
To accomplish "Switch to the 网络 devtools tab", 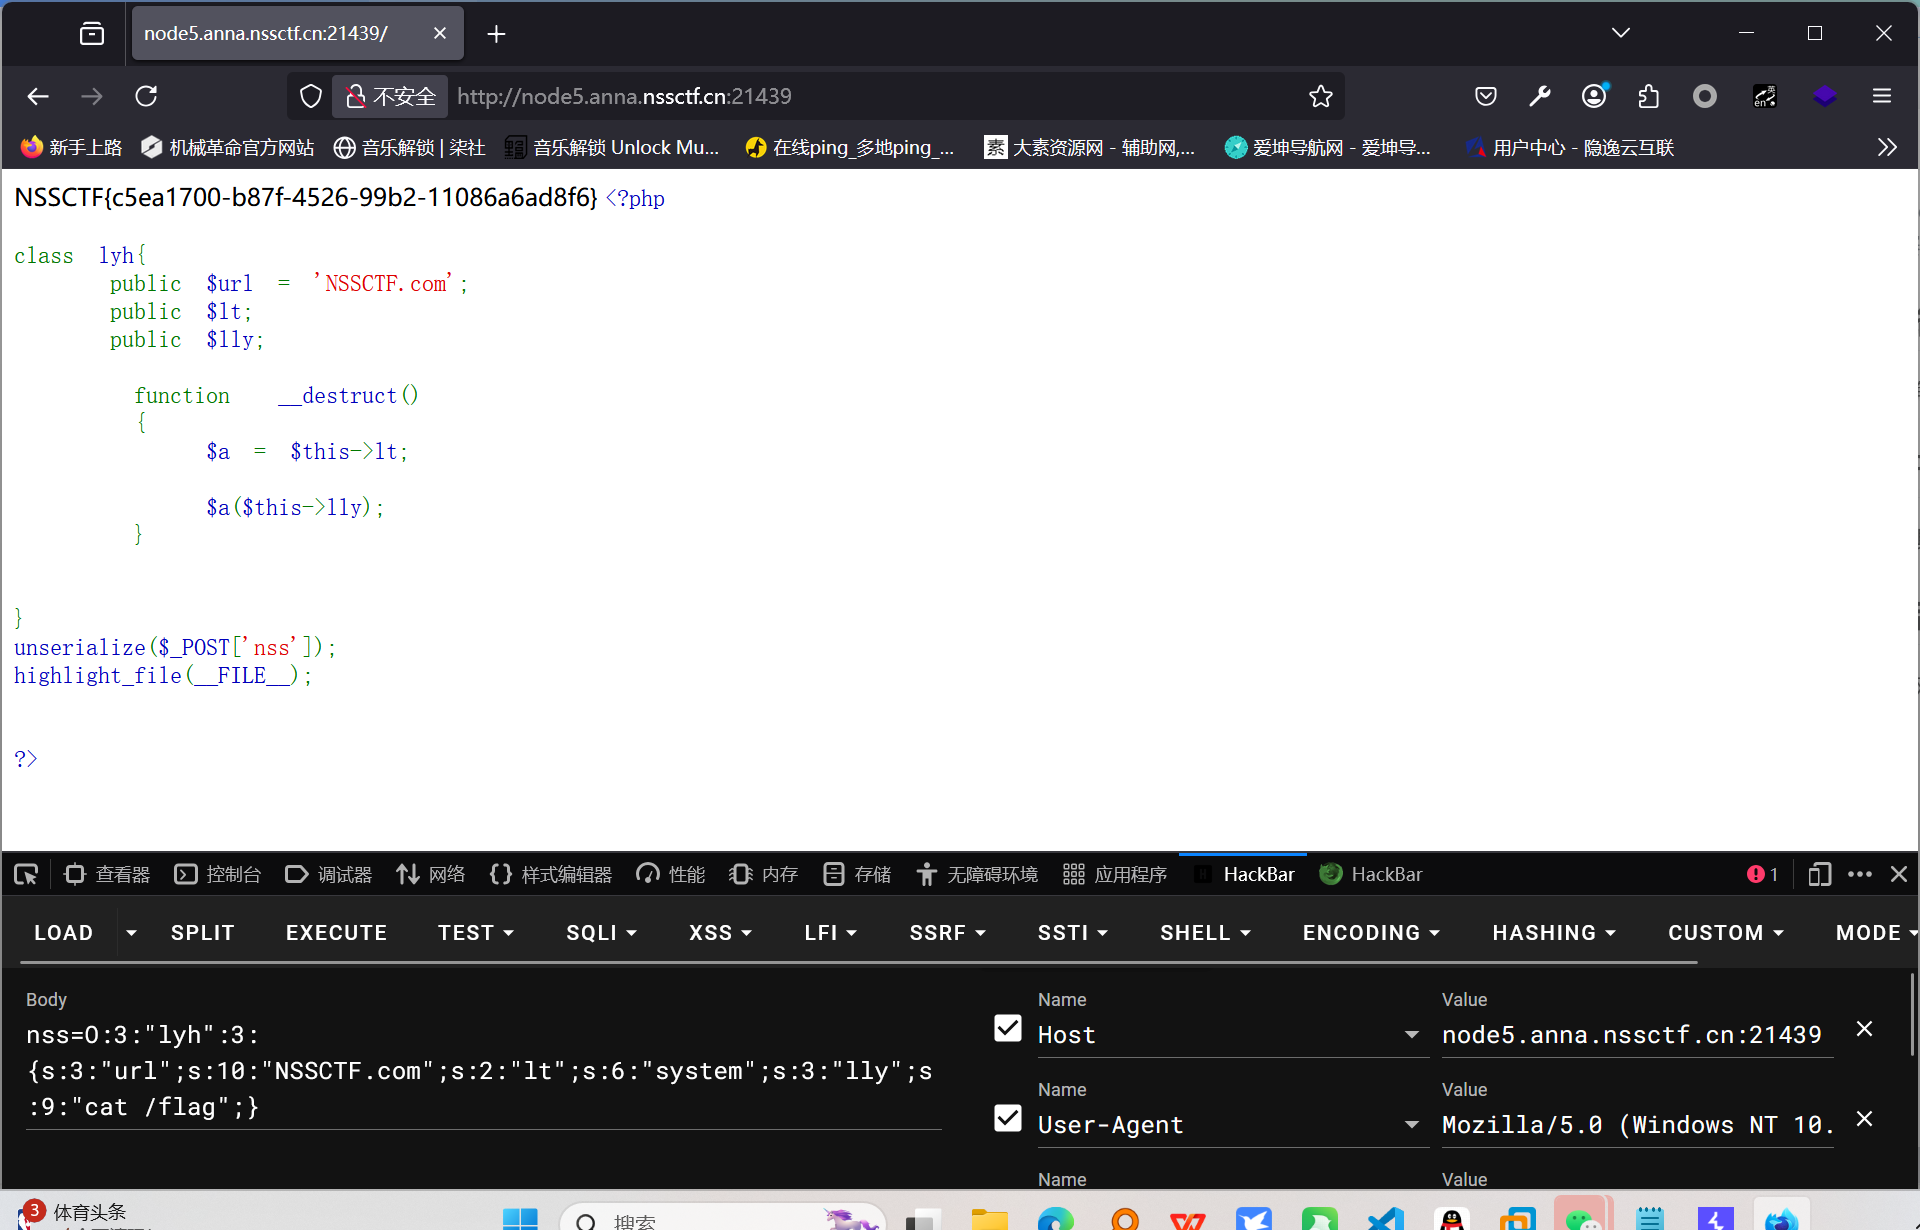I will [431, 875].
